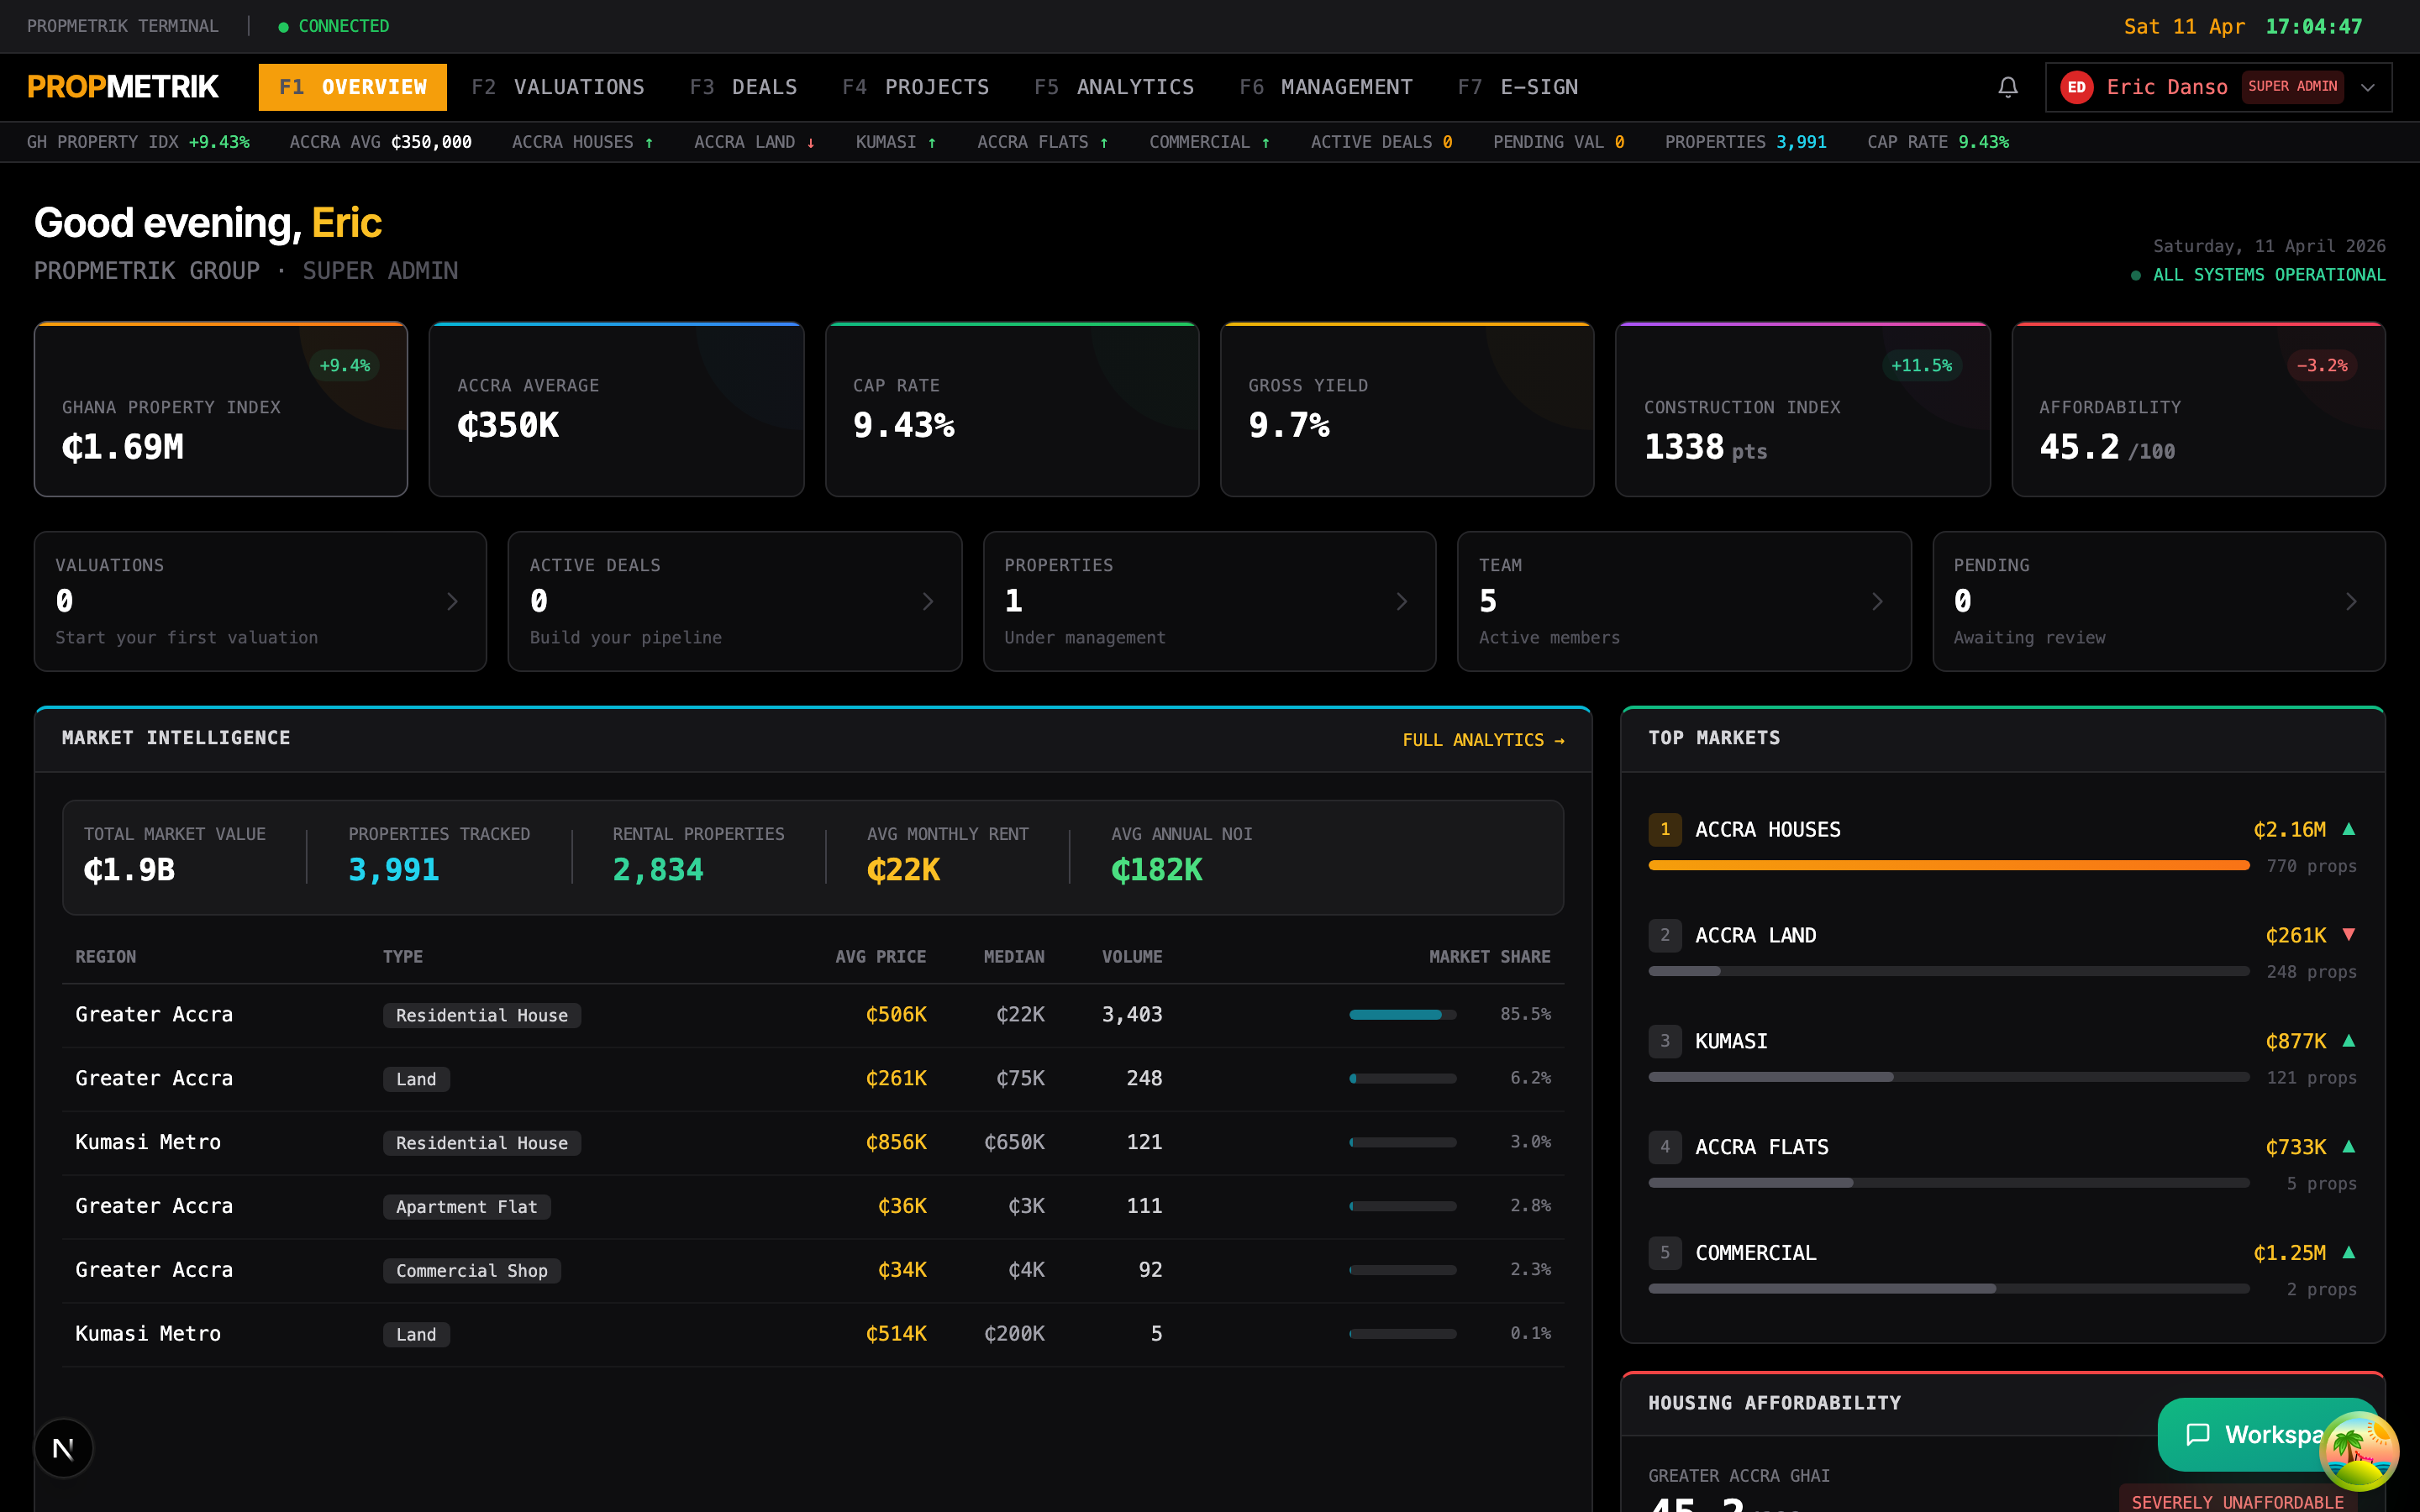Open the Properties under management card

click(x=1209, y=601)
